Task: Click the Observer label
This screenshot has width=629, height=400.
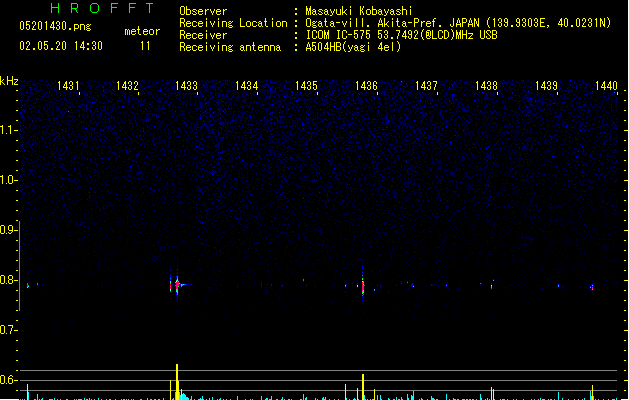Action: pyautogui.click(x=203, y=11)
